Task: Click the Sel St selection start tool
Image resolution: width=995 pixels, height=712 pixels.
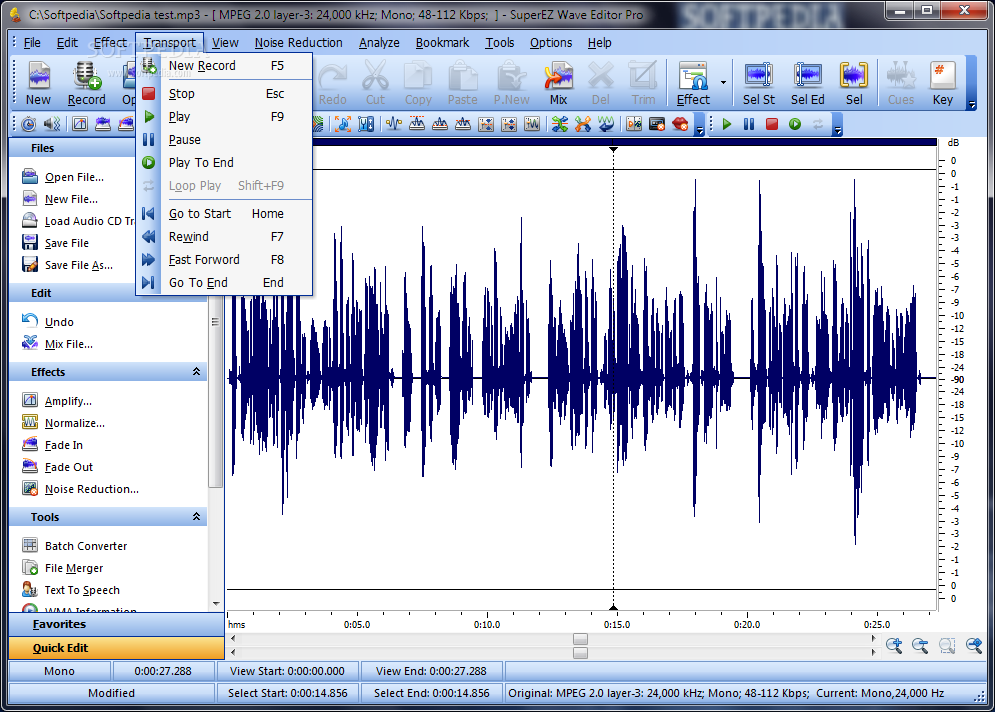Action: [x=759, y=83]
